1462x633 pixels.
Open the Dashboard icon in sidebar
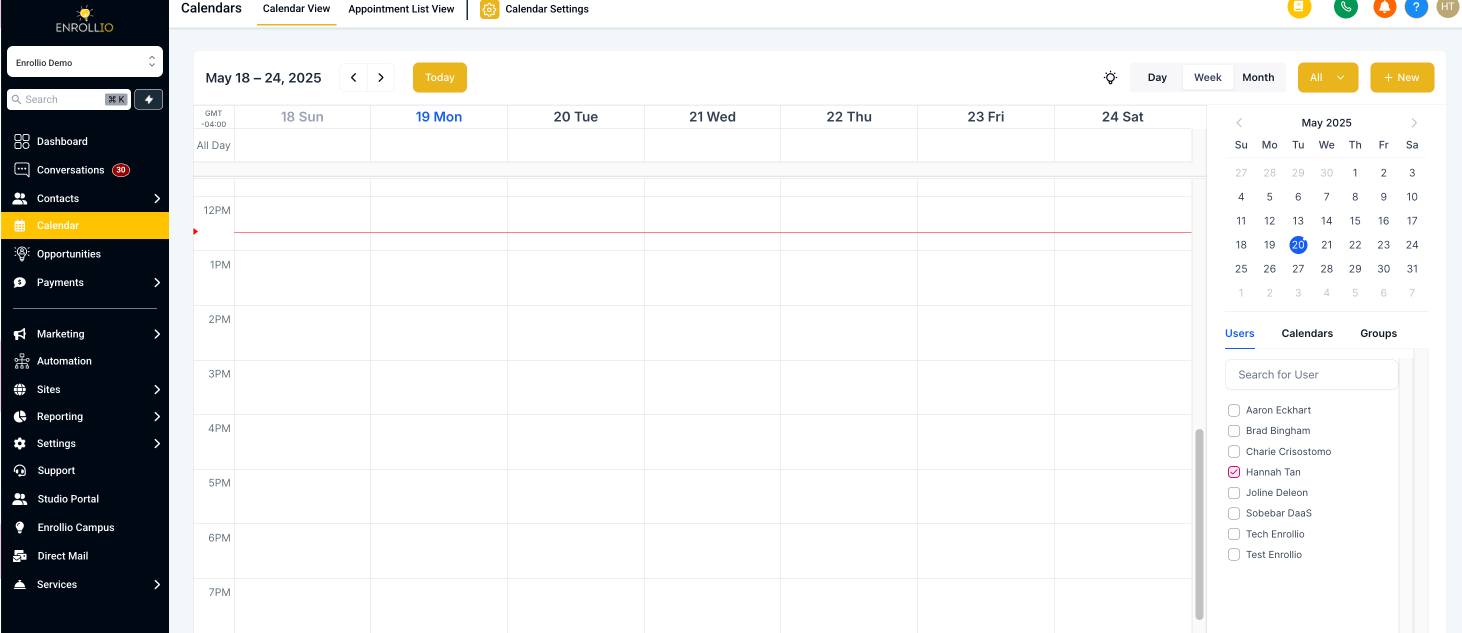coord(21,141)
